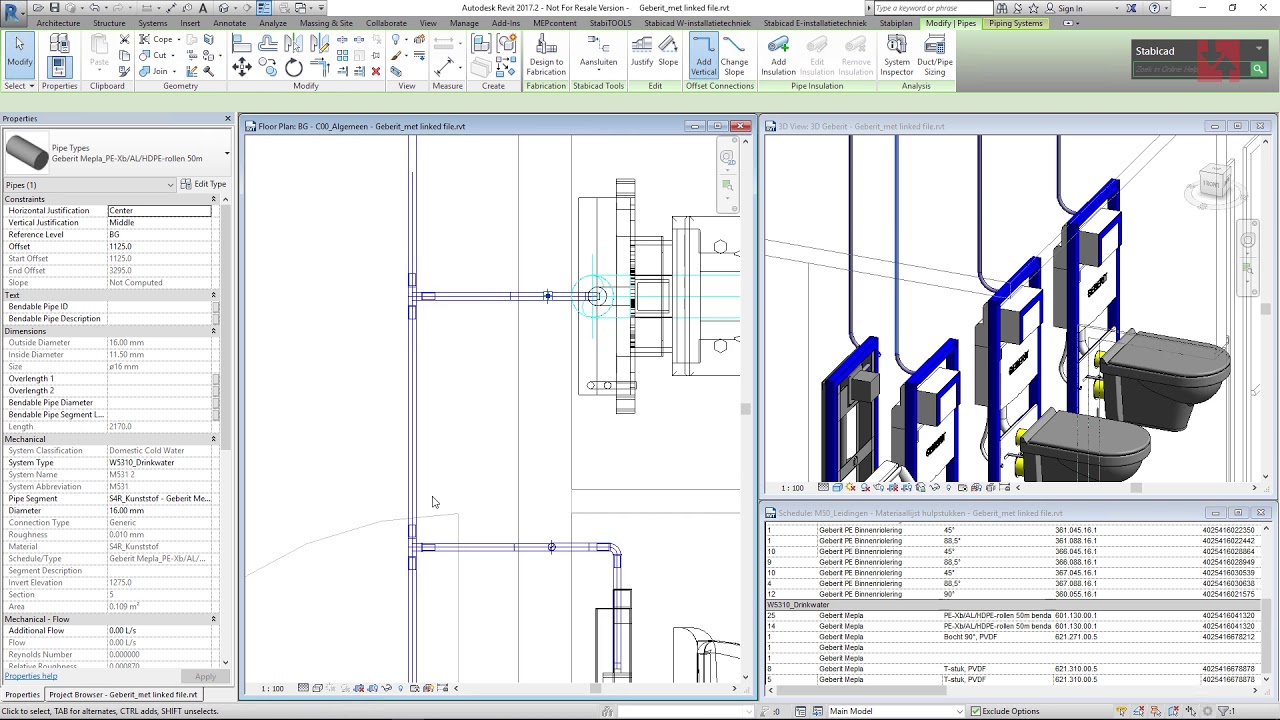Screen dimensions: 1280x720
Task: Activate the Add Vertical offset option
Action: pyautogui.click(x=703, y=56)
